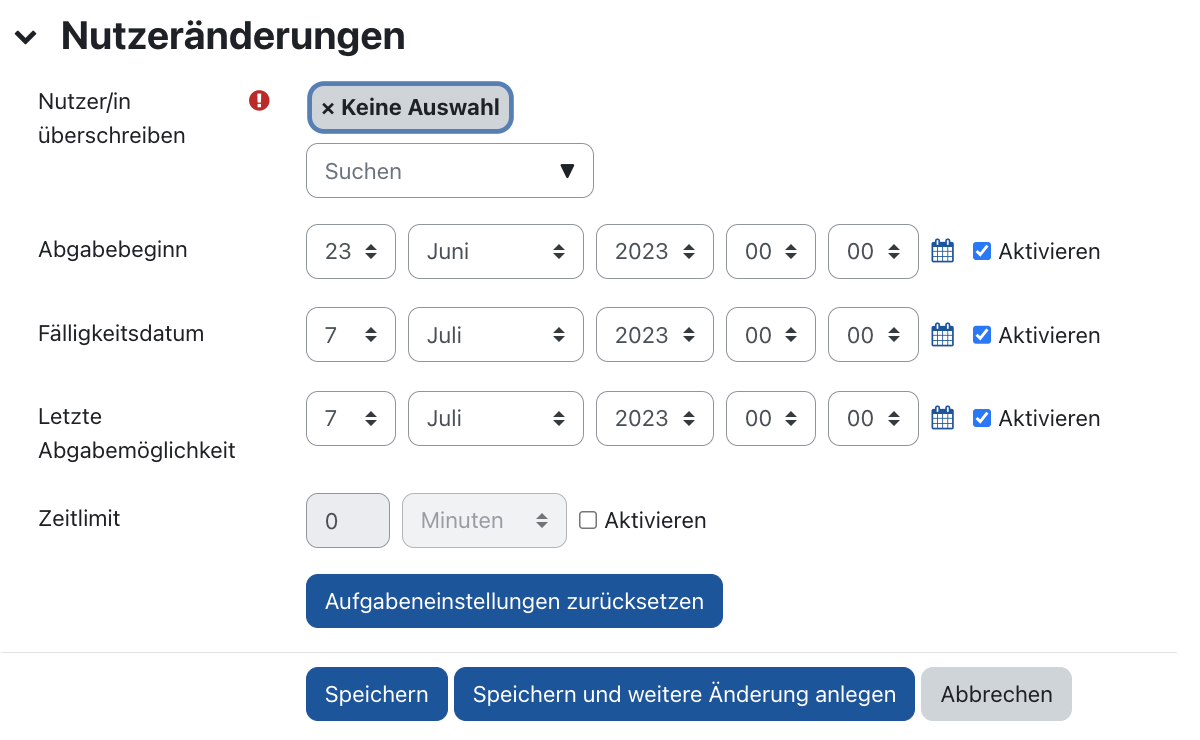Remove 'Keine Auswahl' using the × icon
Screen dimensions: 1200x740
click(x=329, y=107)
